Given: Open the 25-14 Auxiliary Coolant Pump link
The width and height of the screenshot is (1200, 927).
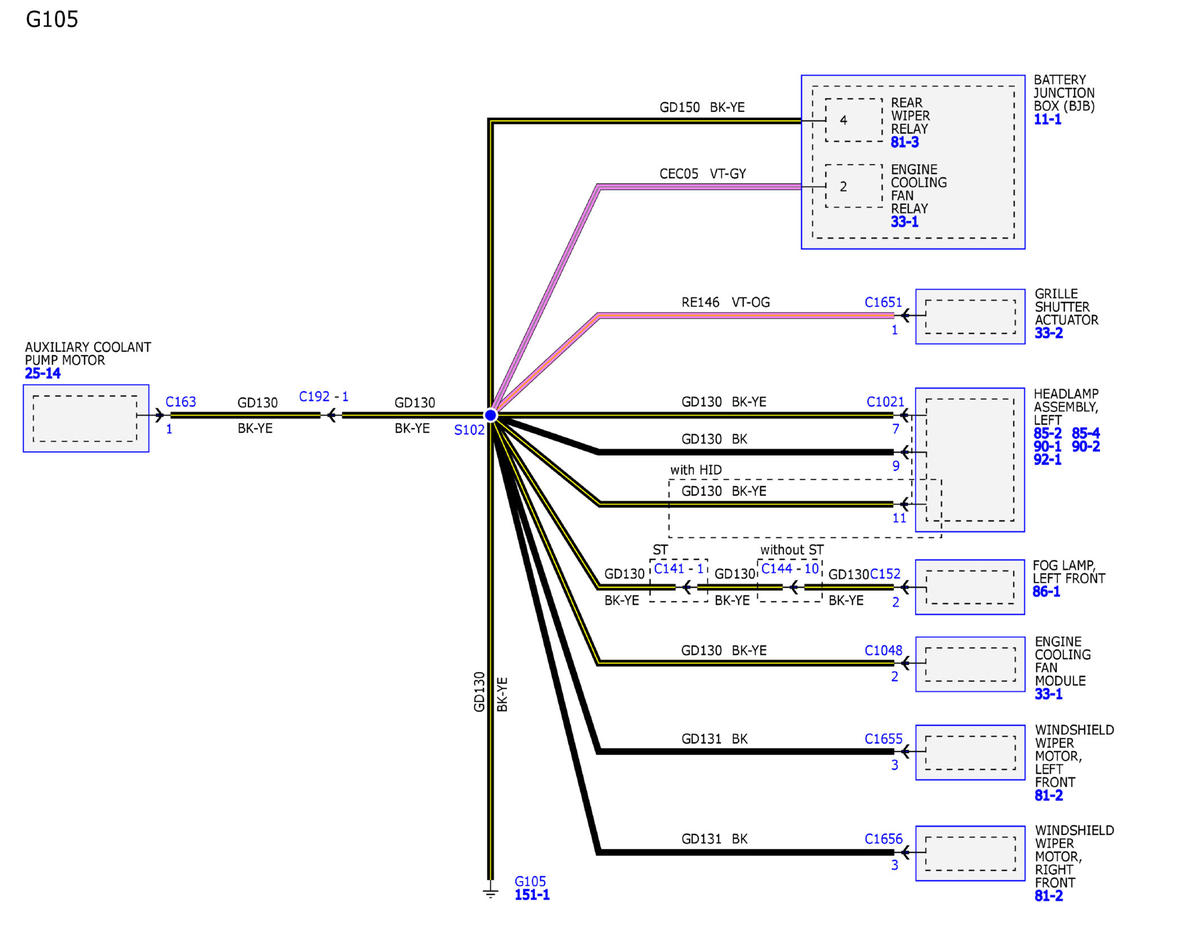Looking at the screenshot, I should point(44,373).
